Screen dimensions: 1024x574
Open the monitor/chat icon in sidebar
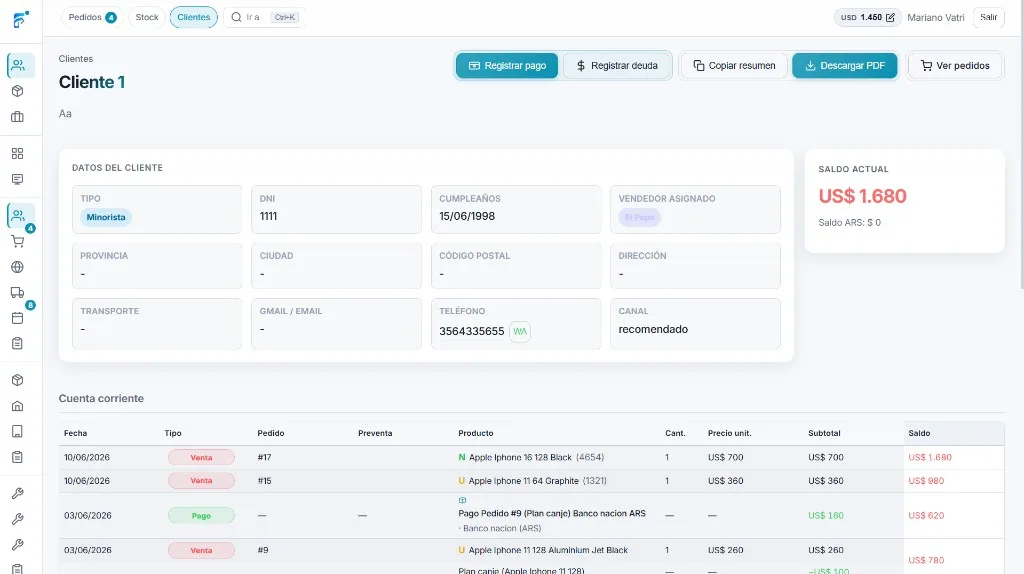(x=18, y=179)
